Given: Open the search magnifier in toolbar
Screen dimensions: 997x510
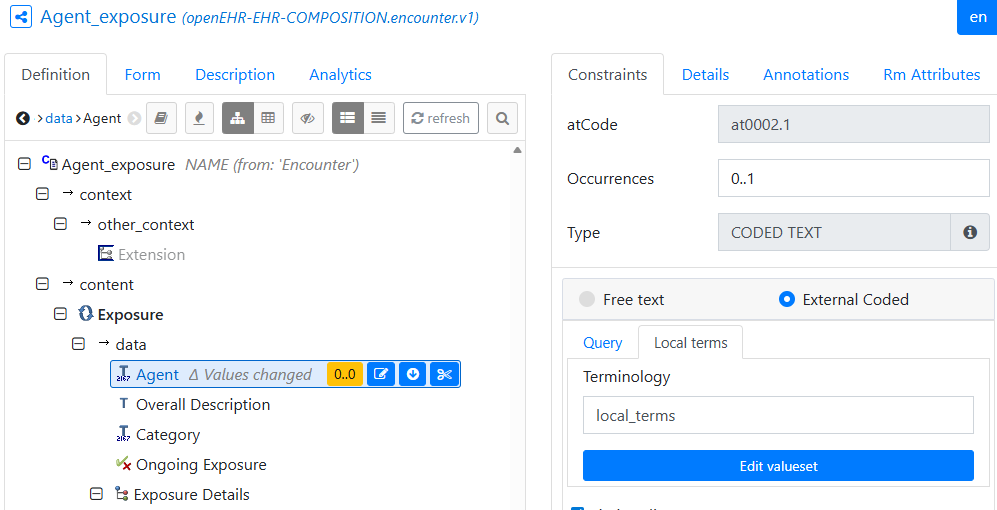Looking at the screenshot, I should coord(502,118).
